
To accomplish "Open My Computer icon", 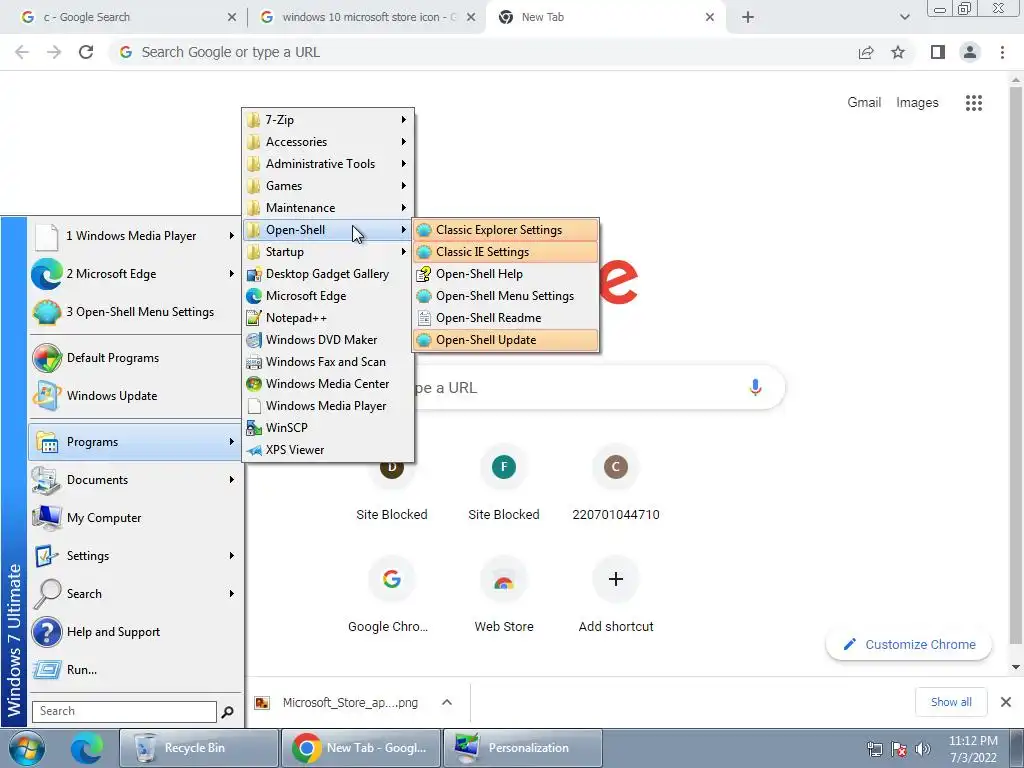I will (47, 518).
